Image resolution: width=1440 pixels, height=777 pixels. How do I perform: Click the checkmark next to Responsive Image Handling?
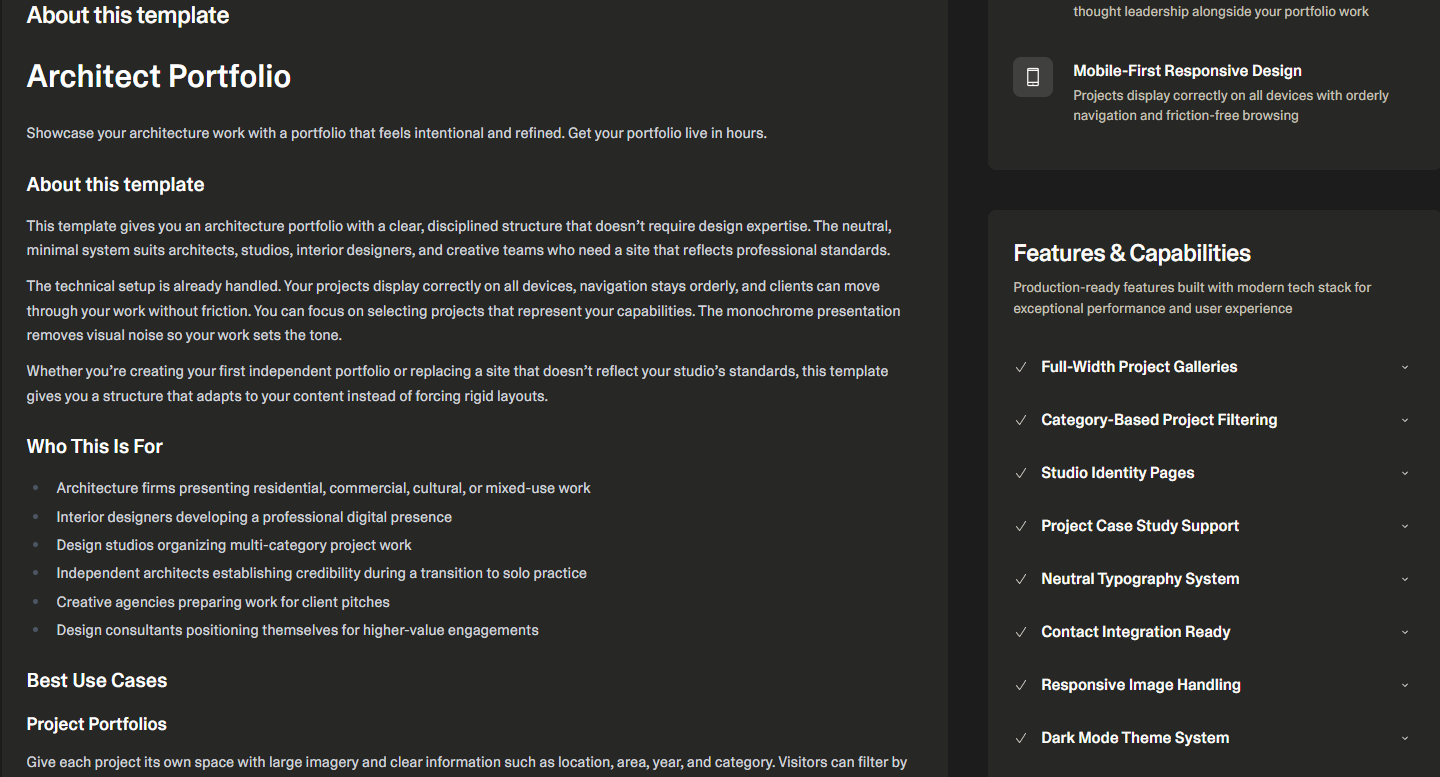1021,685
